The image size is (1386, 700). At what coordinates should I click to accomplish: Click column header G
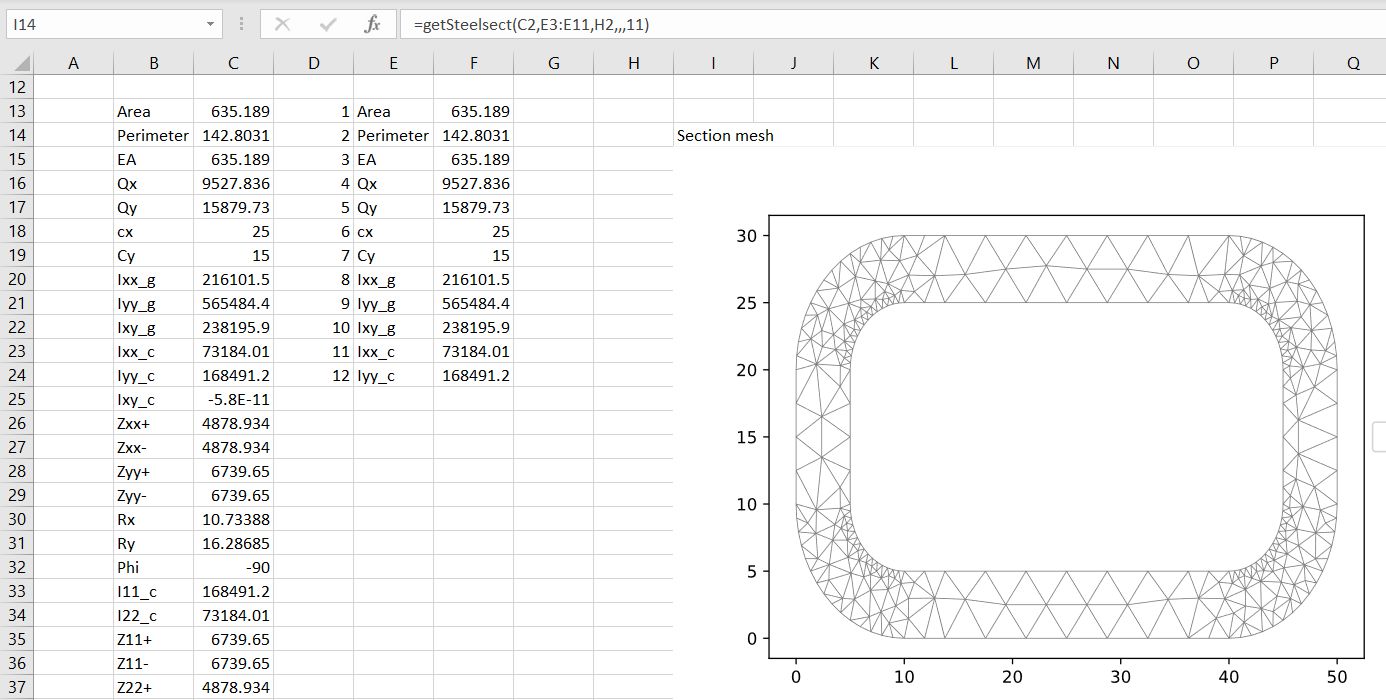[553, 62]
